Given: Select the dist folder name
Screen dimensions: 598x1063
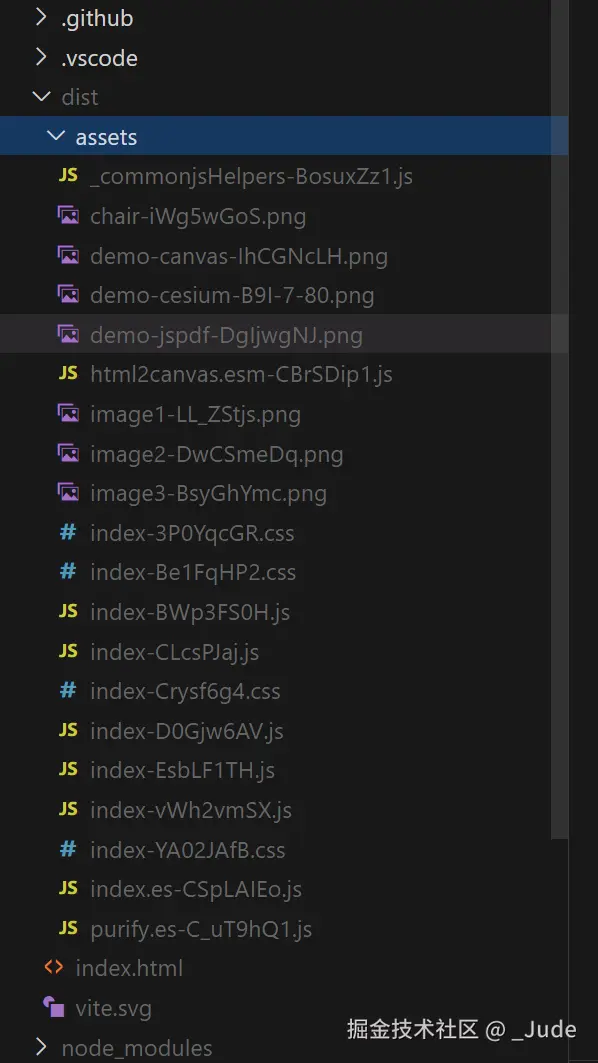Looking at the screenshot, I should click(x=80, y=97).
